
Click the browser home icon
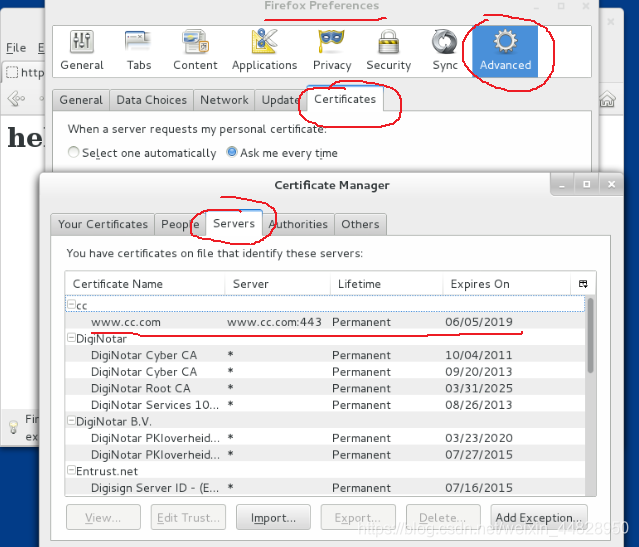point(607,99)
